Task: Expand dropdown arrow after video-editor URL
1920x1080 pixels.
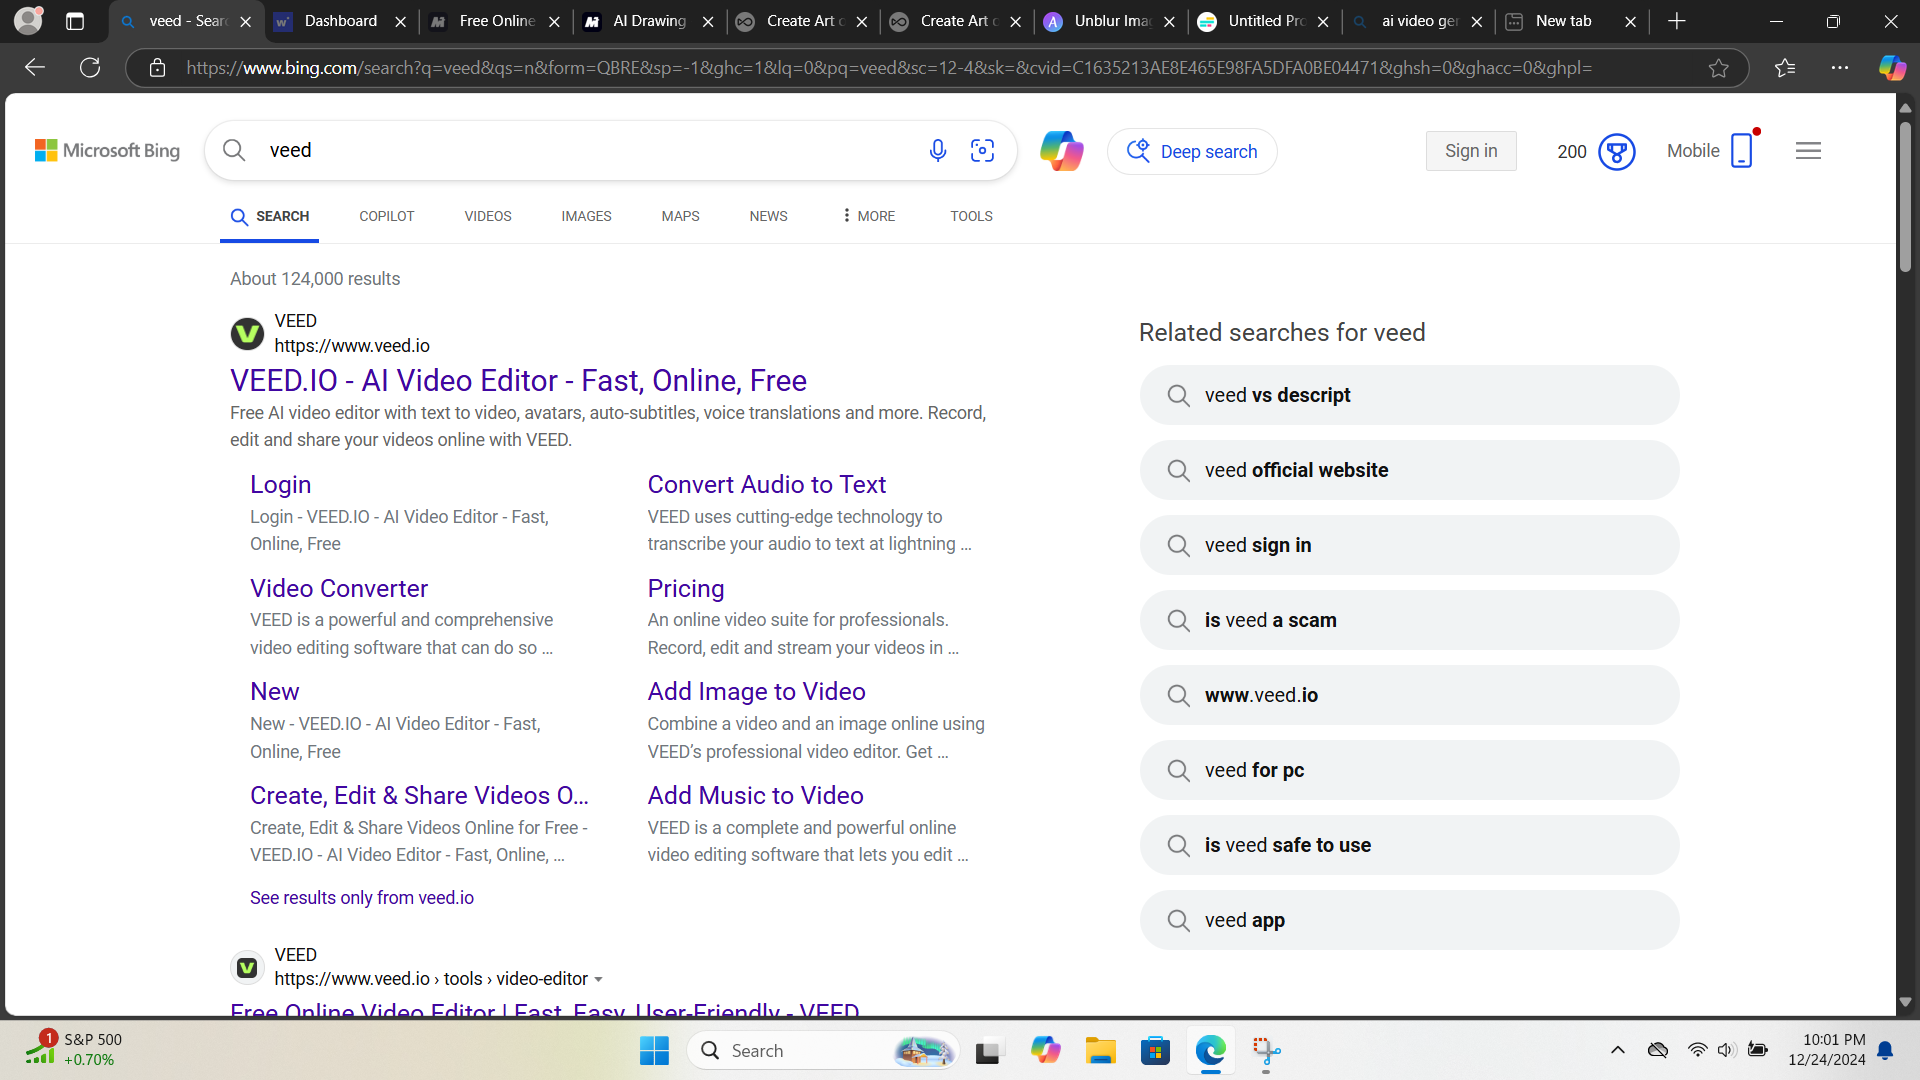Action: [598, 980]
